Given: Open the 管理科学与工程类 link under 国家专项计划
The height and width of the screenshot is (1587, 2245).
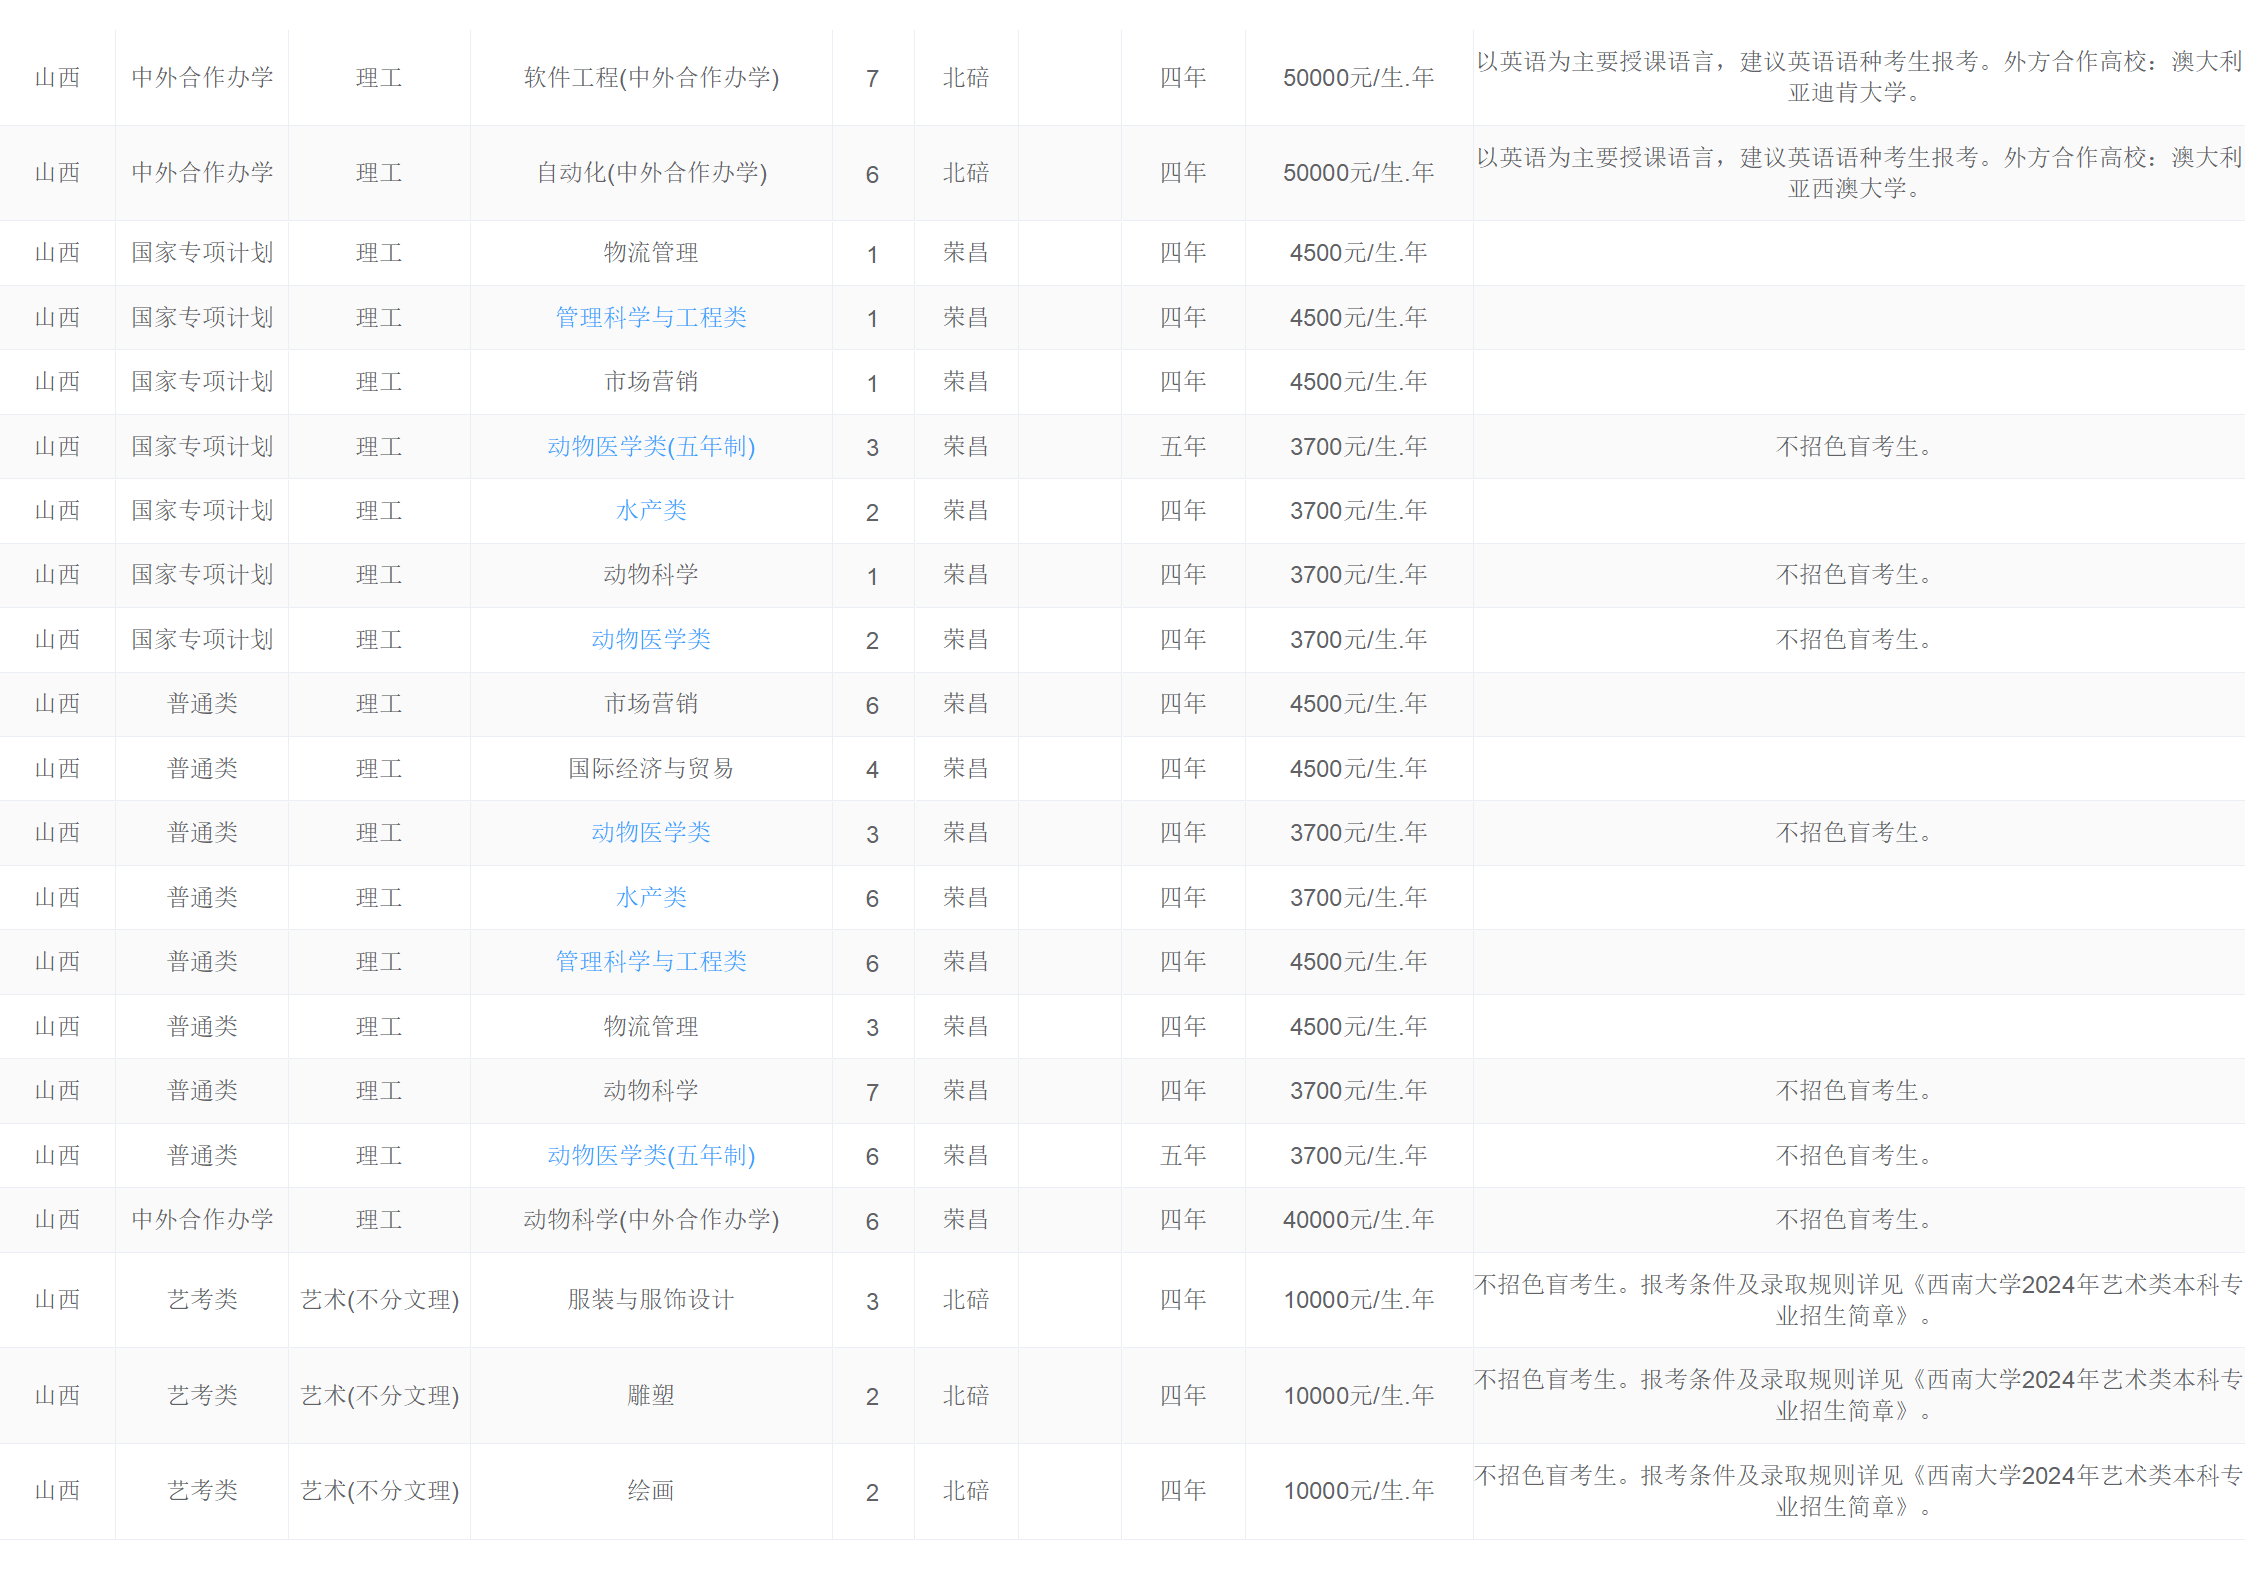Looking at the screenshot, I should coord(651,318).
